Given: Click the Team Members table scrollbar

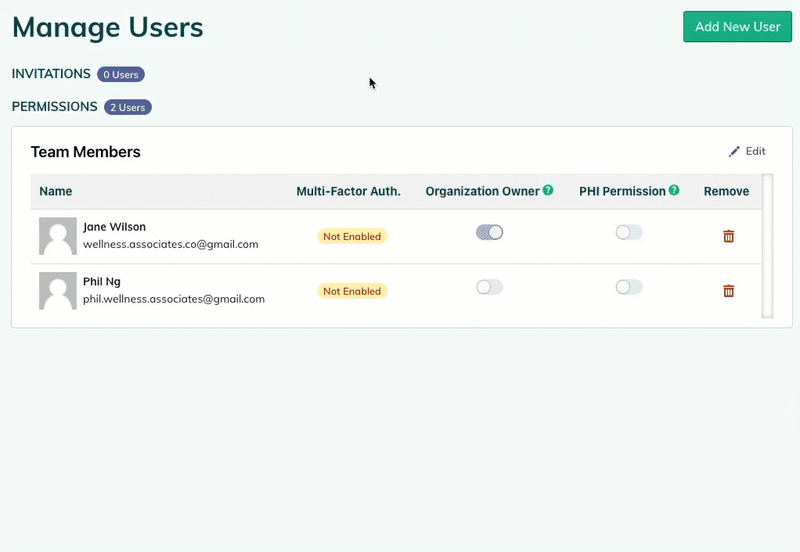Looking at the screenshot, I should 767,245.
